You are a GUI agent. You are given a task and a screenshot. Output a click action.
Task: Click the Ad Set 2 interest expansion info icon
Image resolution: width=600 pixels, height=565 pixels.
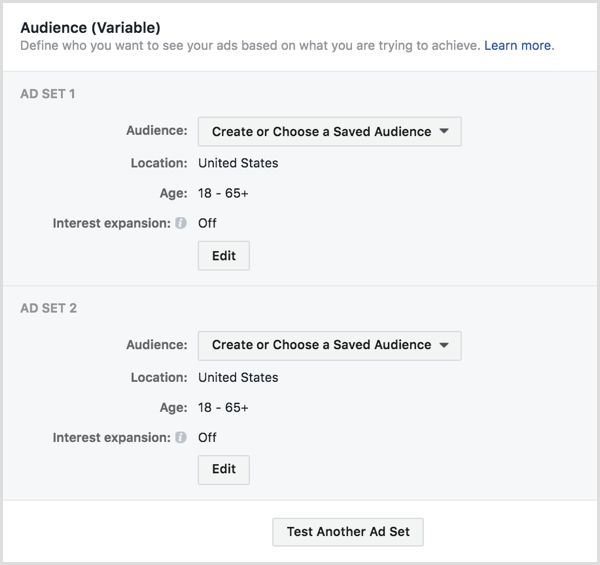(x=181, y=437)
